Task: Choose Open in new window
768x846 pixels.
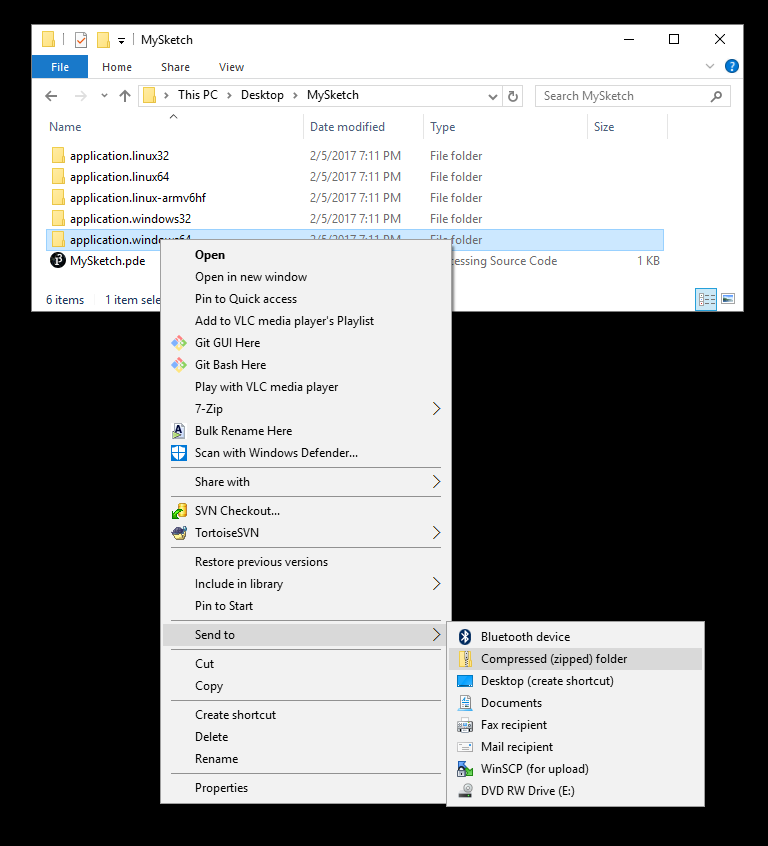Action: pyautogui.click(x=306, y=277)
